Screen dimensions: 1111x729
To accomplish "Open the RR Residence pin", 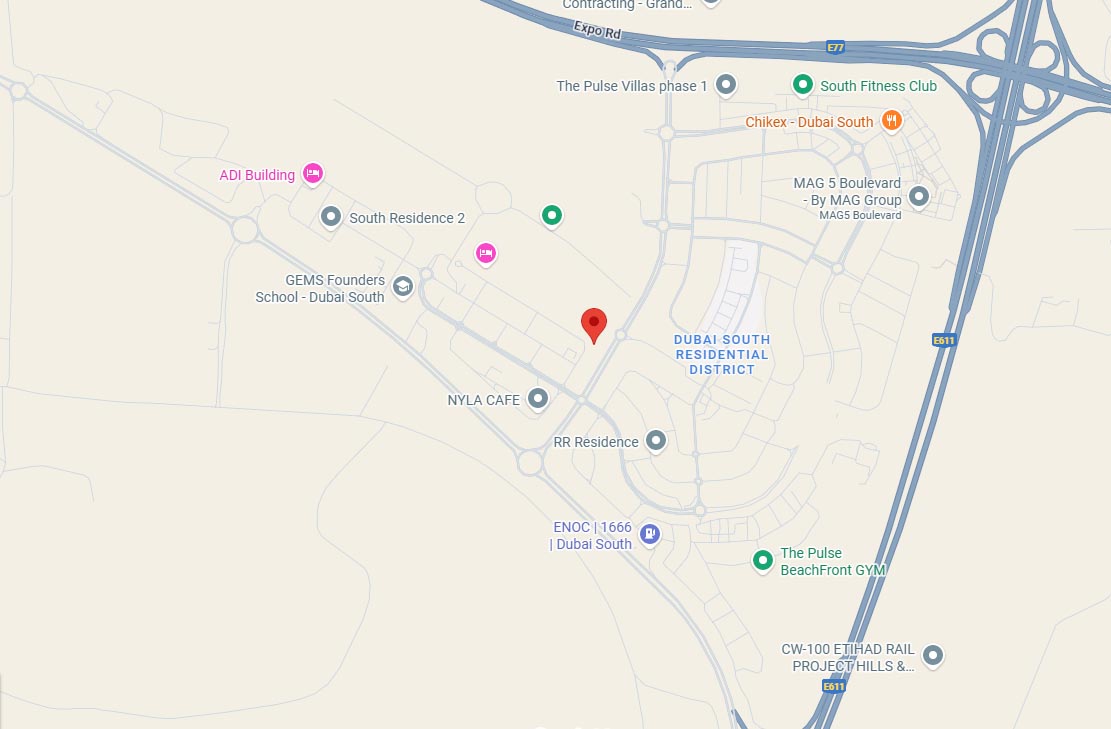I will [x=656, y=441].
